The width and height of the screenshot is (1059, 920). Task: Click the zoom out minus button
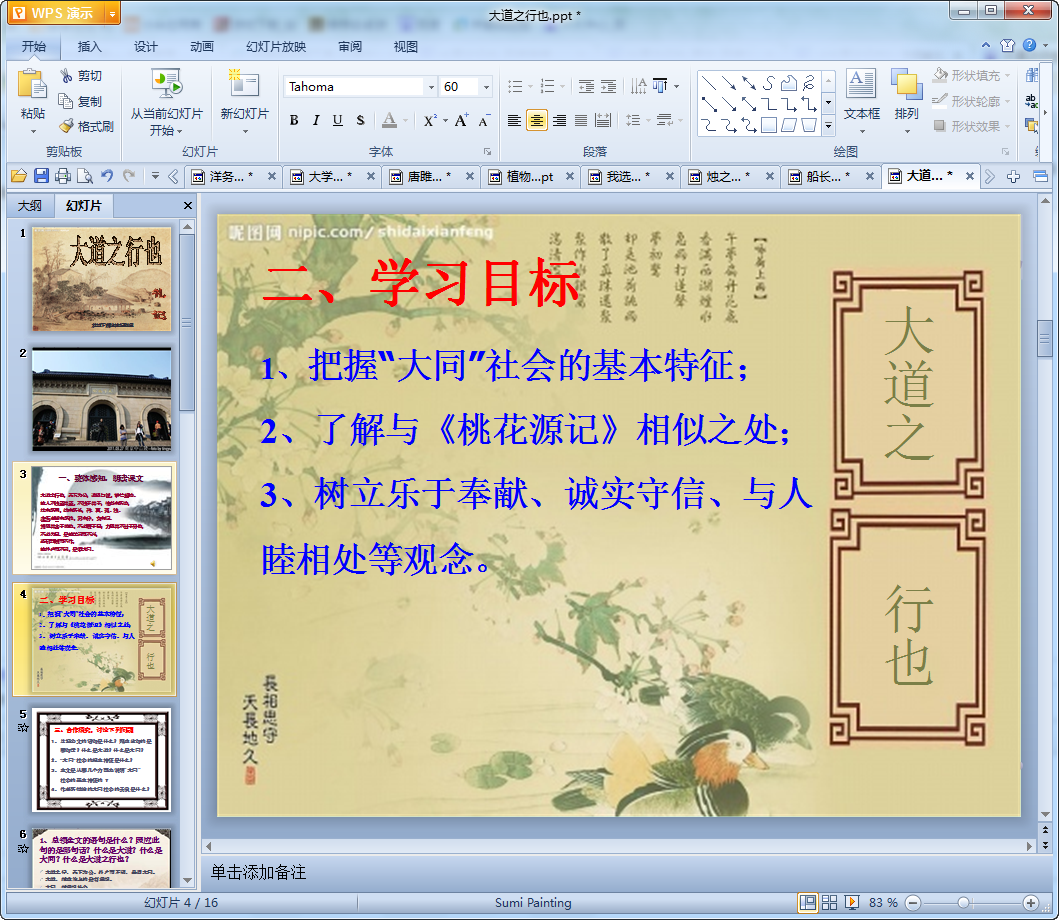coord(913,902)
